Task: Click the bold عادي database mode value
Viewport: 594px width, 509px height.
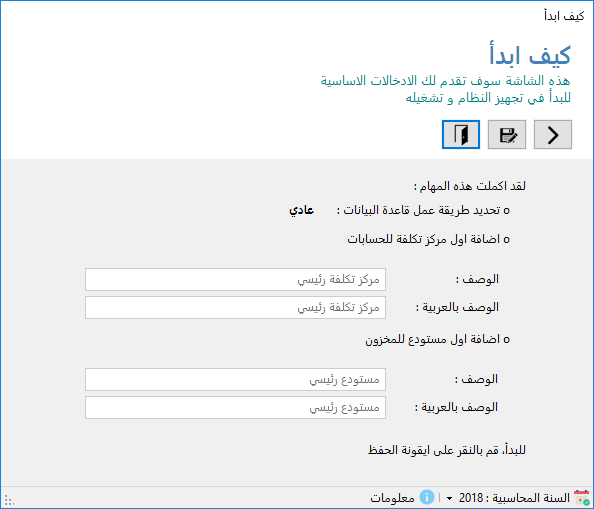Action: (302, 210)
